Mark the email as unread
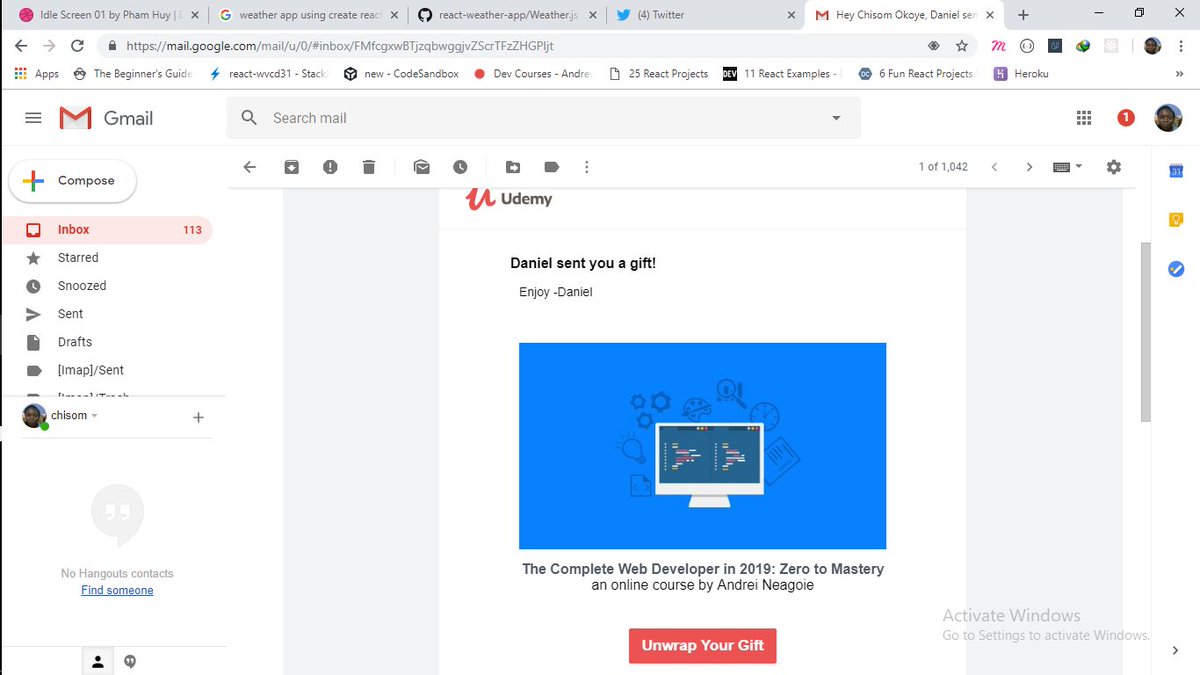Viewport: 1200px width, 675px height. (422, 167)
